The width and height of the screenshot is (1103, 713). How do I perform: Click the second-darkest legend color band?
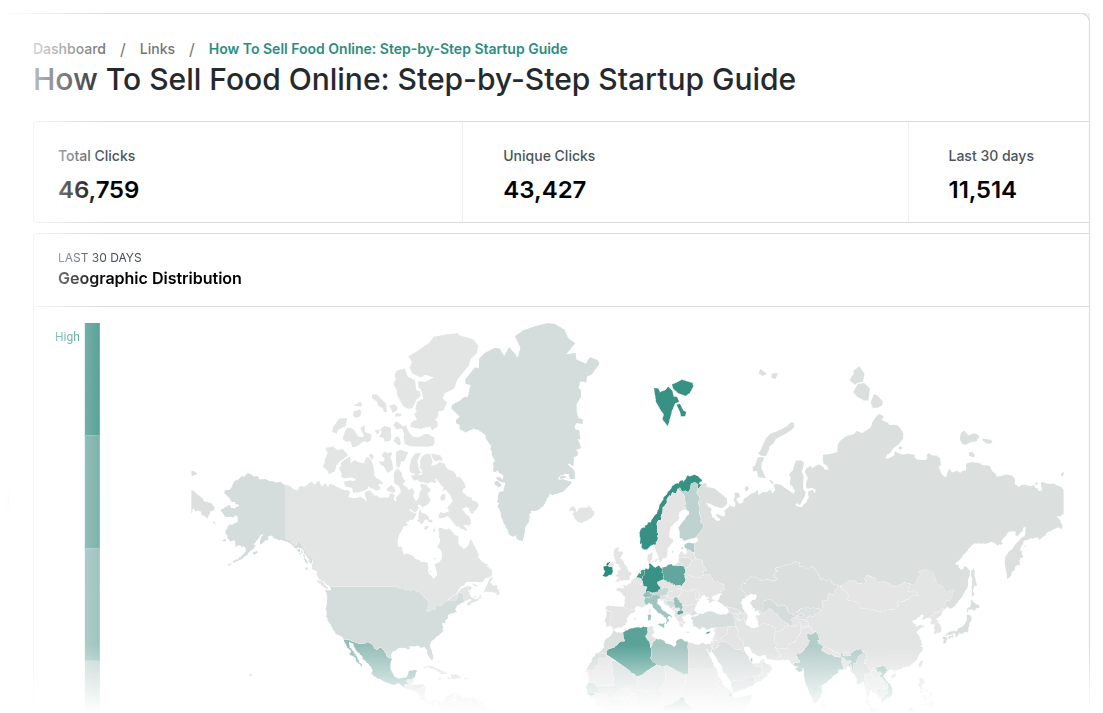[x=92, y=491]
